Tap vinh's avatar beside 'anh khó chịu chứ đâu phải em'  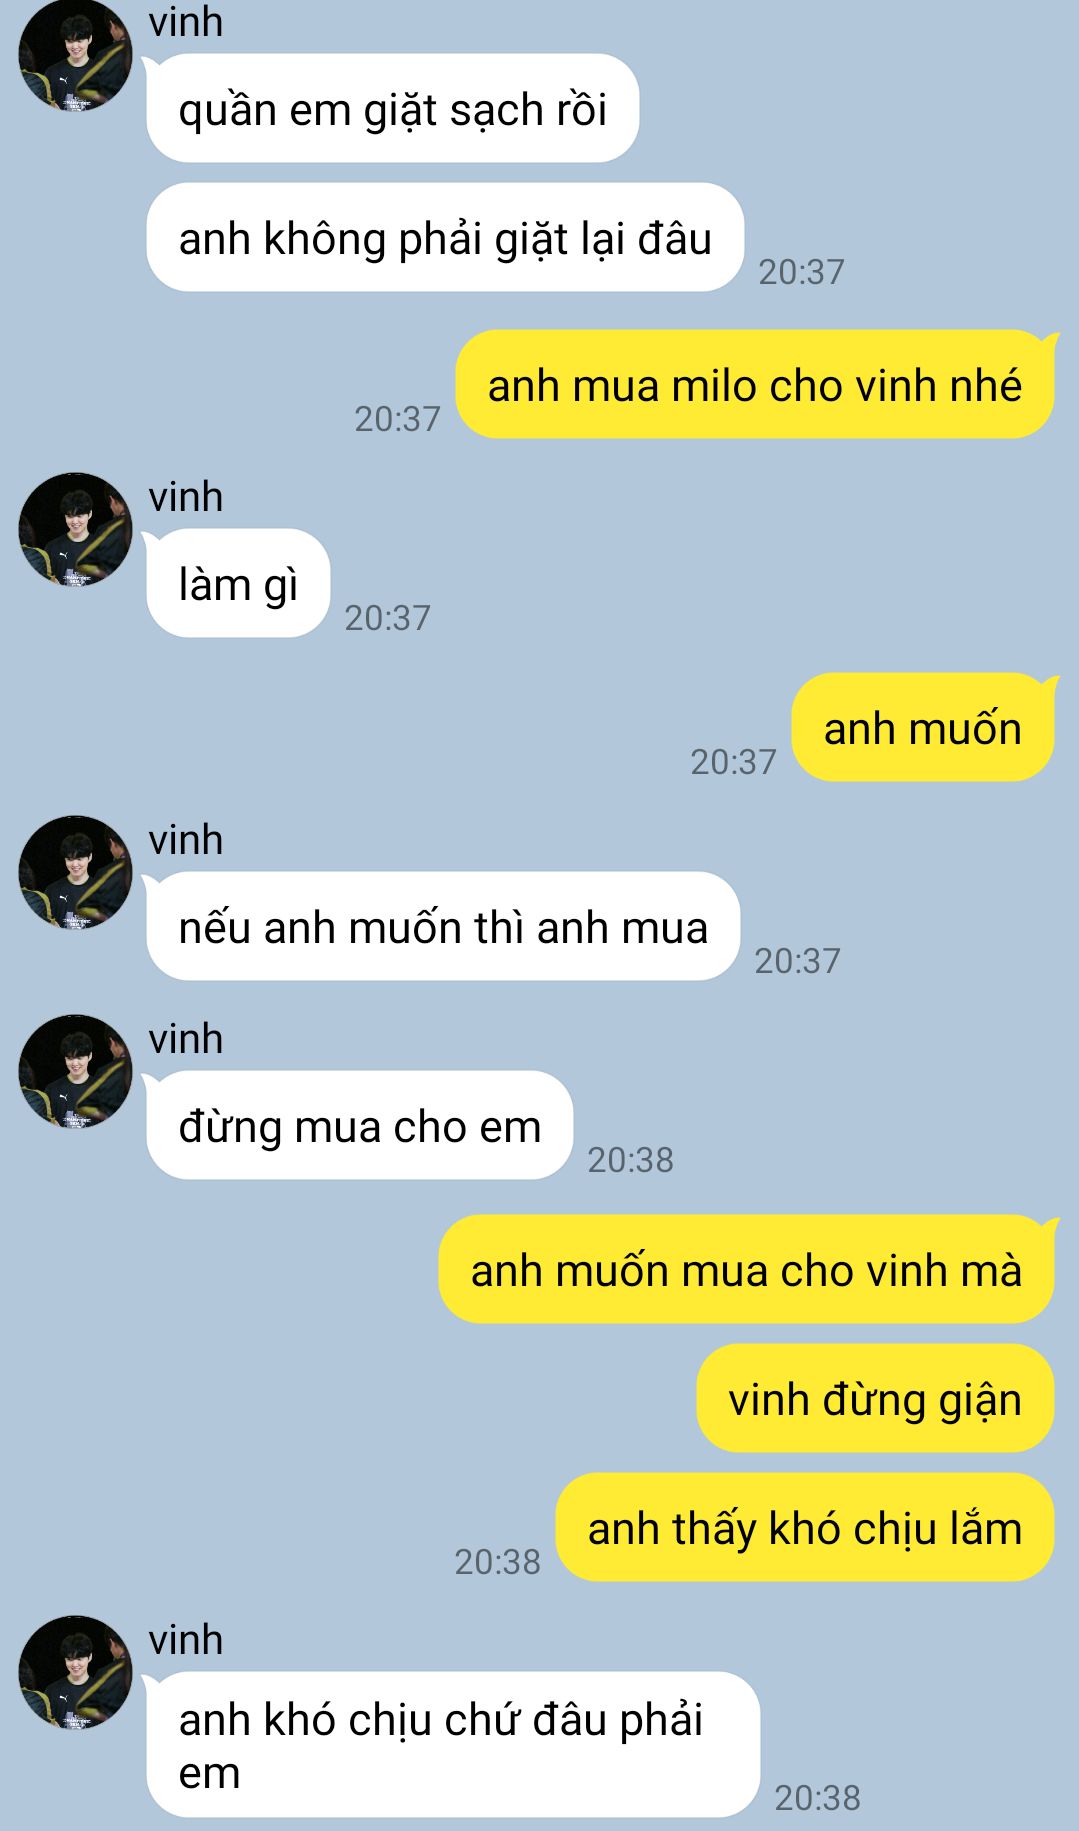(x=75, y=1672)
